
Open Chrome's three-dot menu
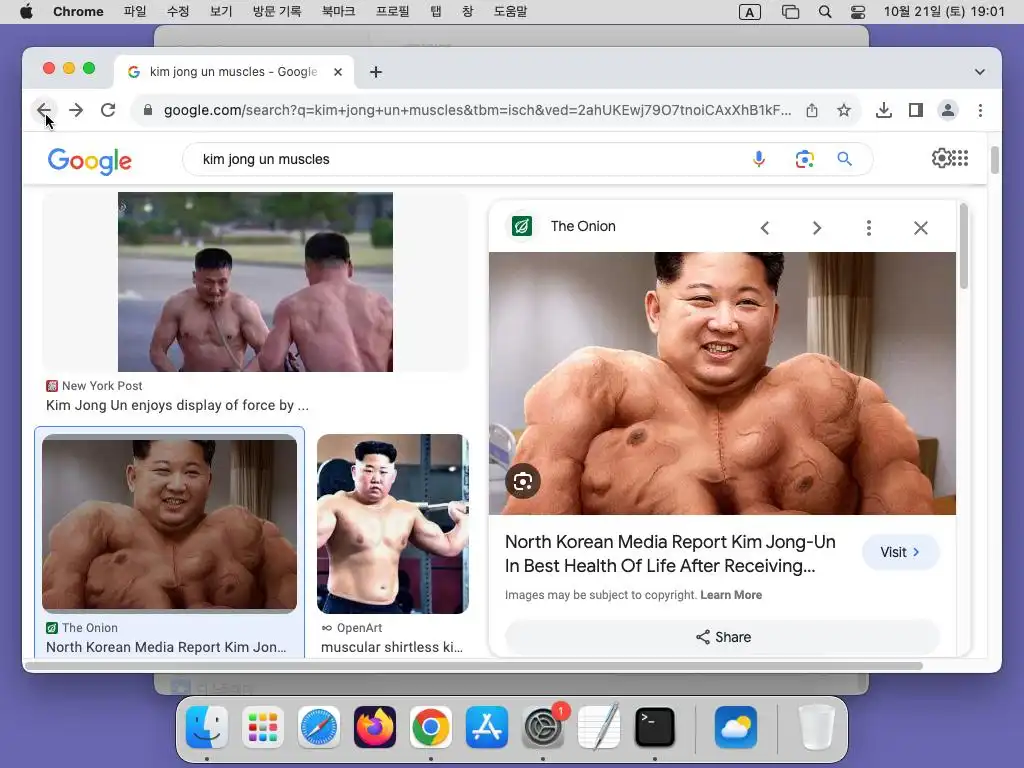[x=980, y=110]
